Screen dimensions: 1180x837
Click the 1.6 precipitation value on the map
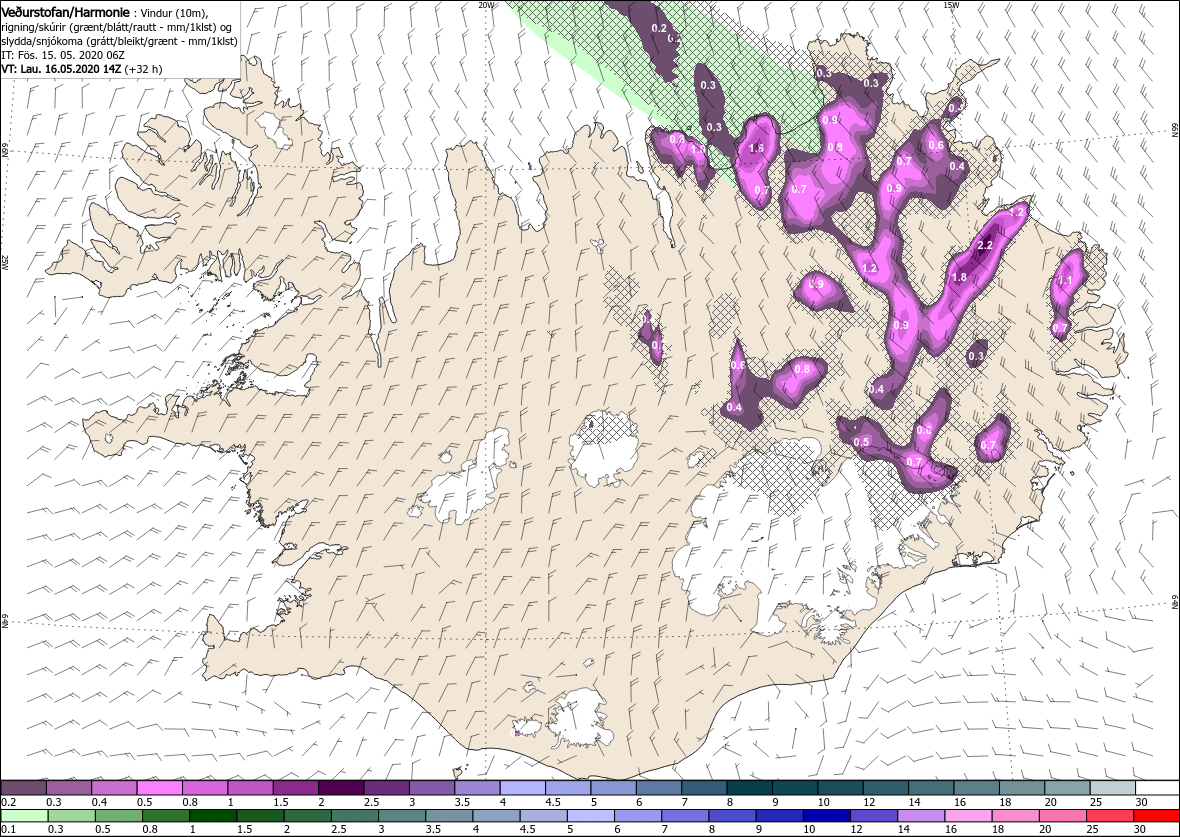click(756, 148)
